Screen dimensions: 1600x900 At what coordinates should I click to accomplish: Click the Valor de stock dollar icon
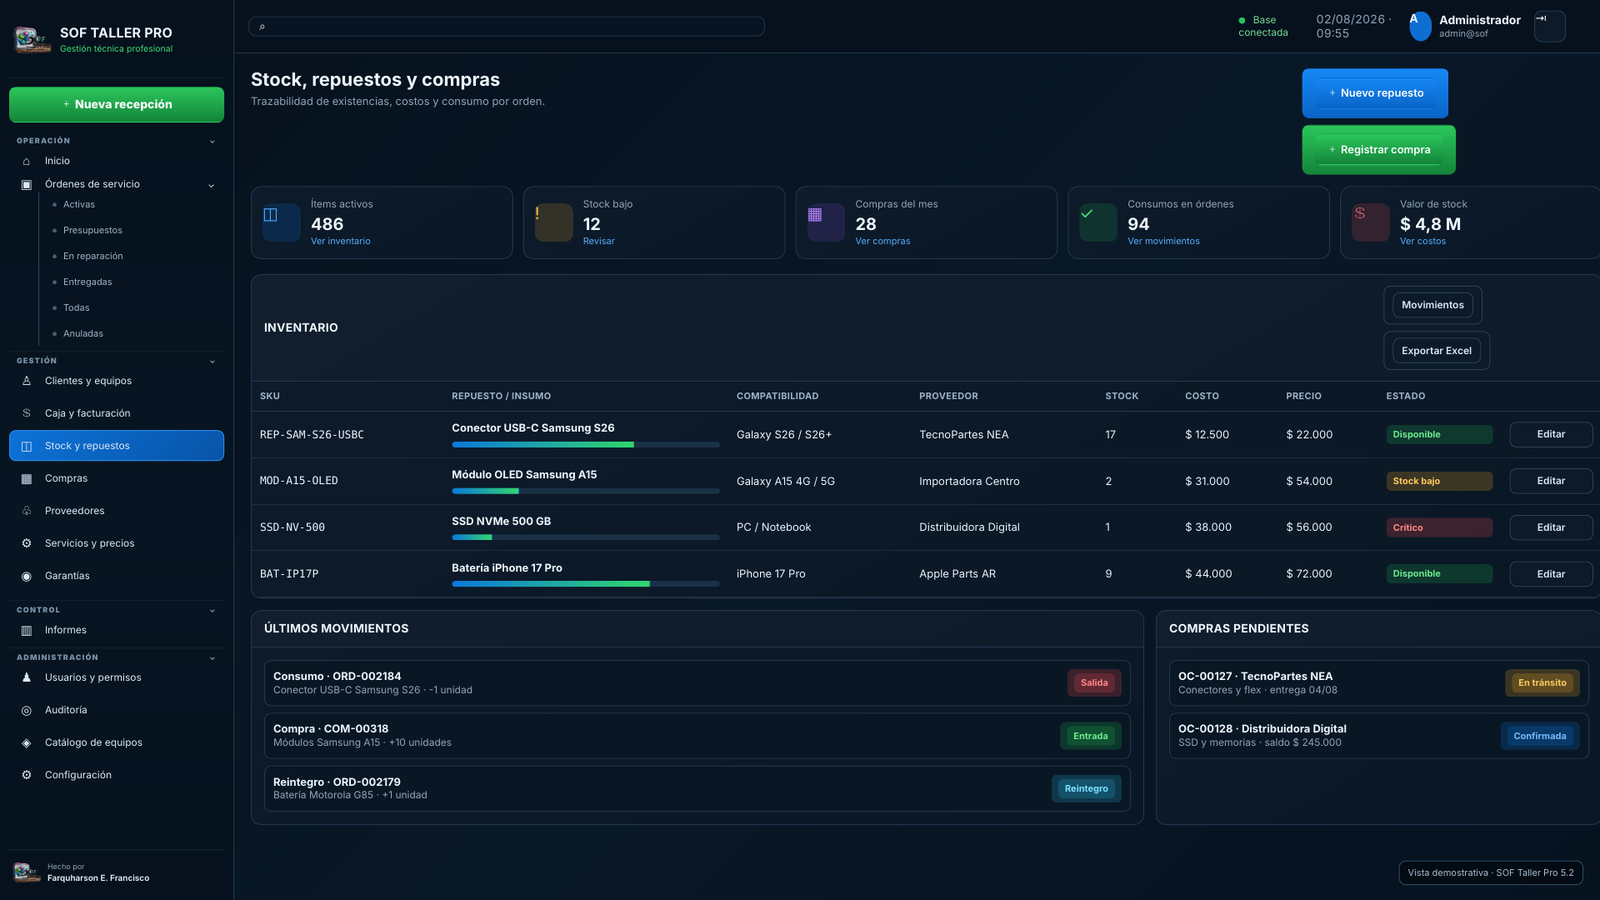[1370, 223]
